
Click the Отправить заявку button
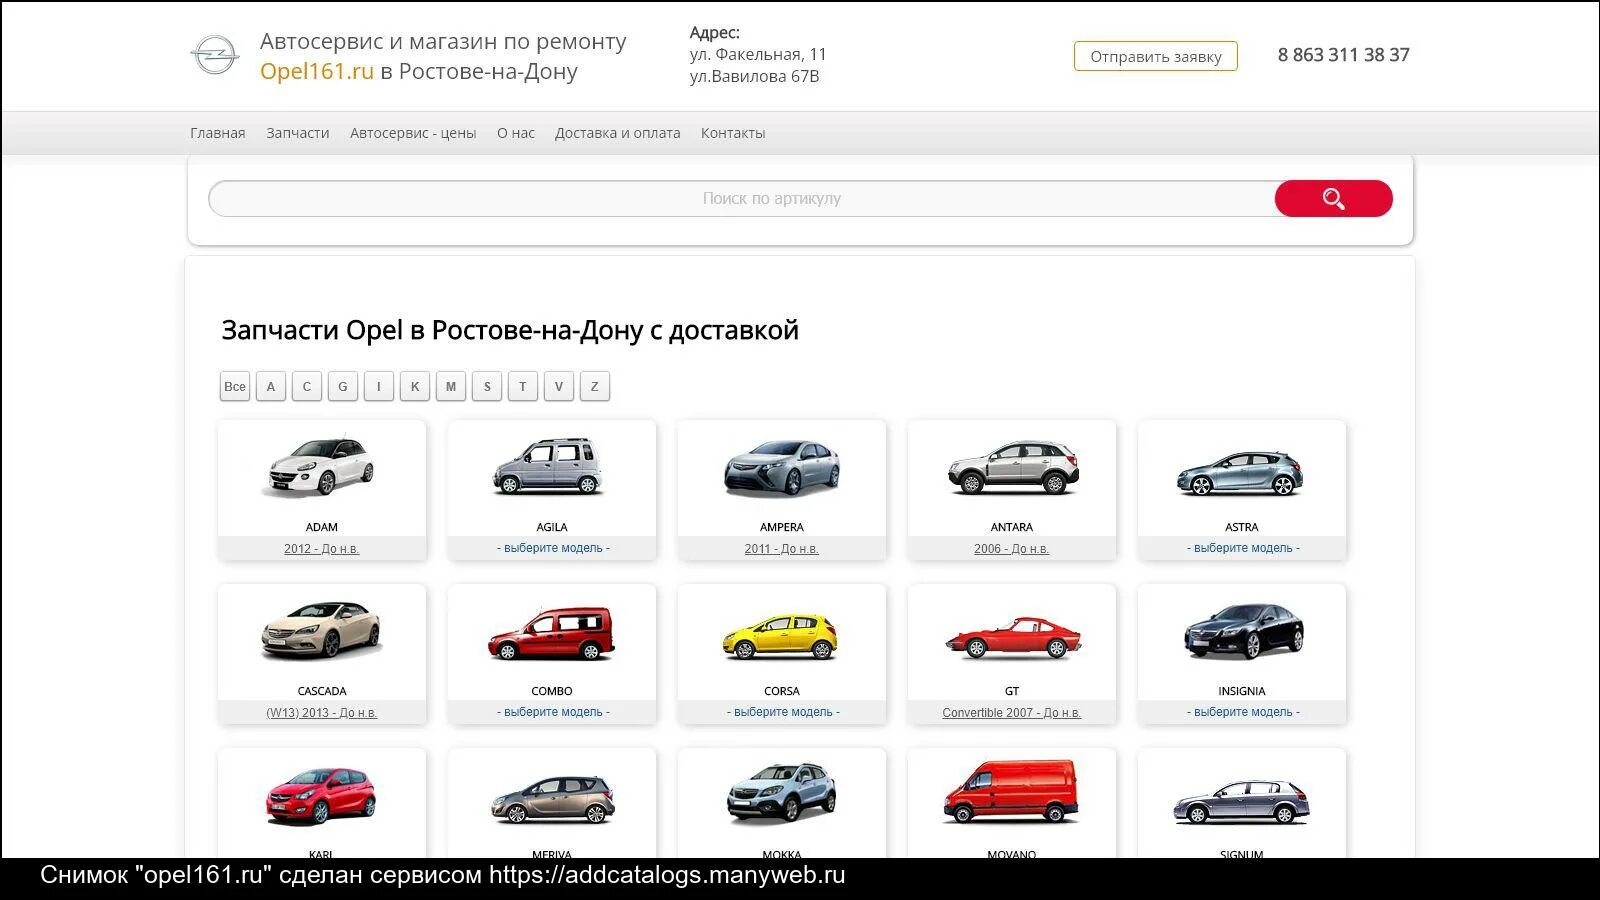tap(1156, 56)
